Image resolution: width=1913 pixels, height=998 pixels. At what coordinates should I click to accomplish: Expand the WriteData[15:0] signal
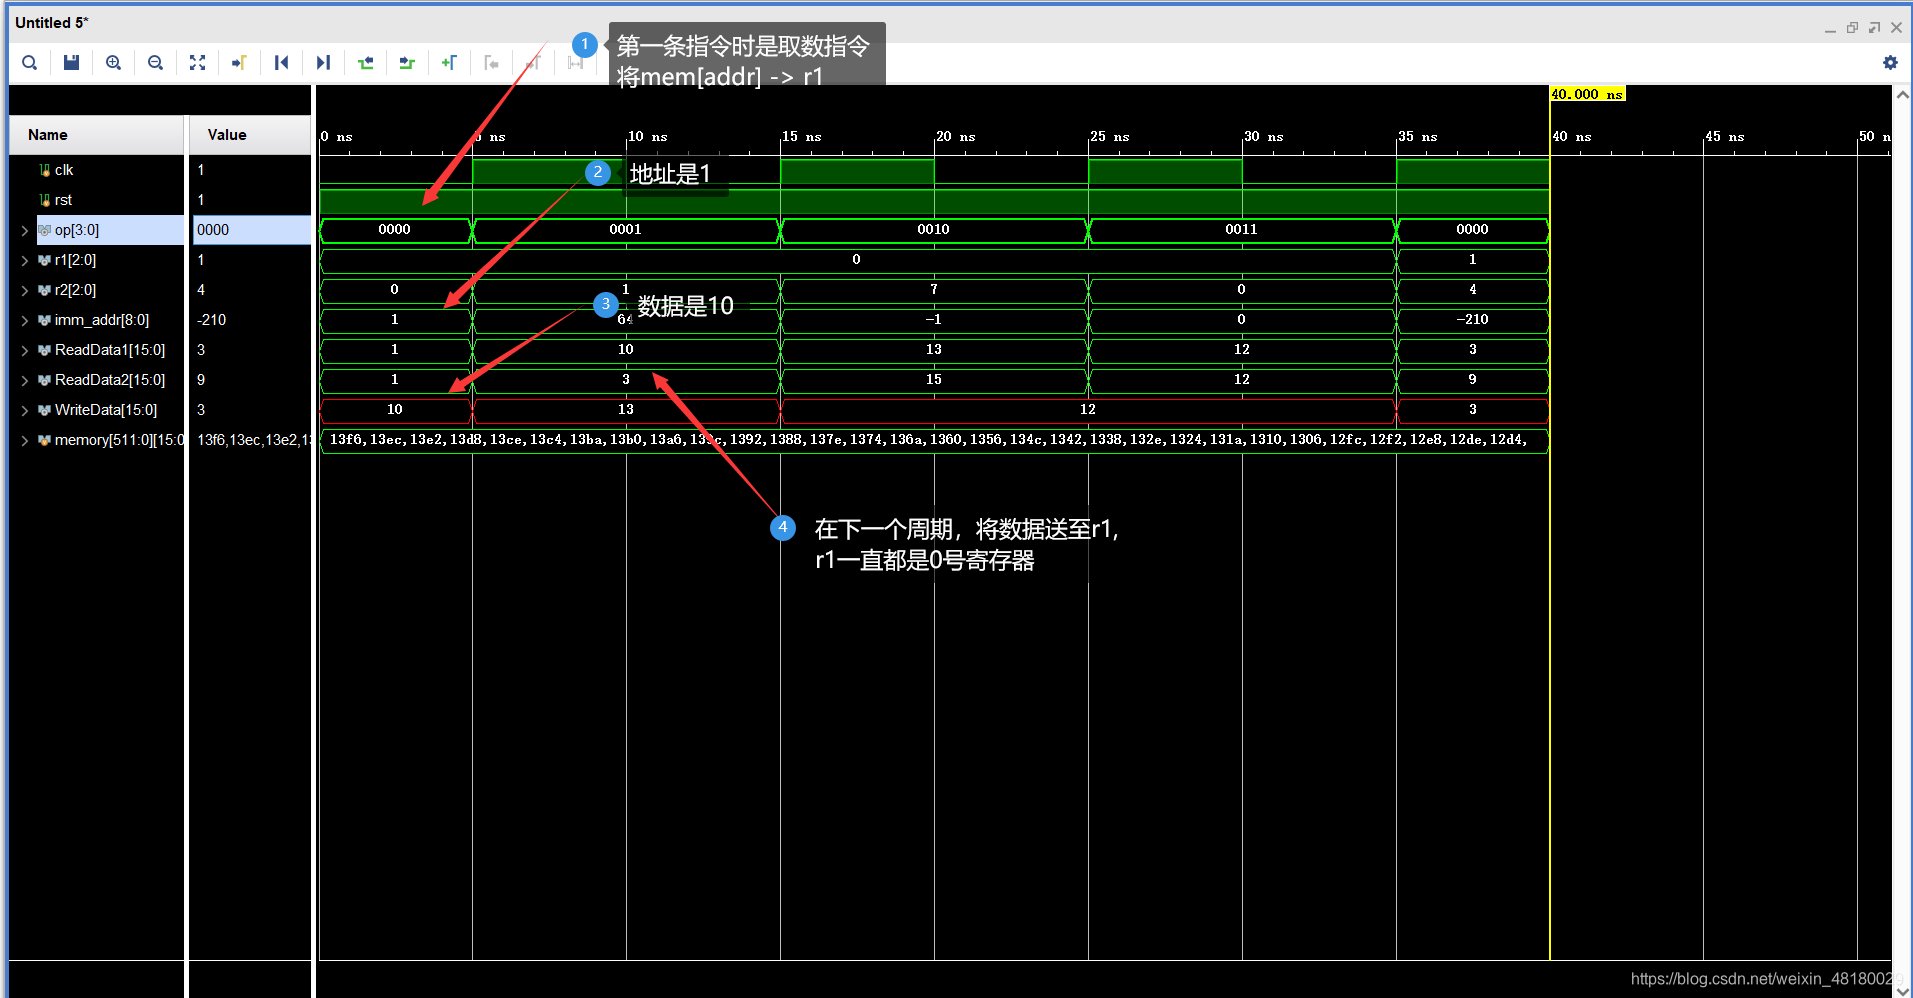coord(24,410)
